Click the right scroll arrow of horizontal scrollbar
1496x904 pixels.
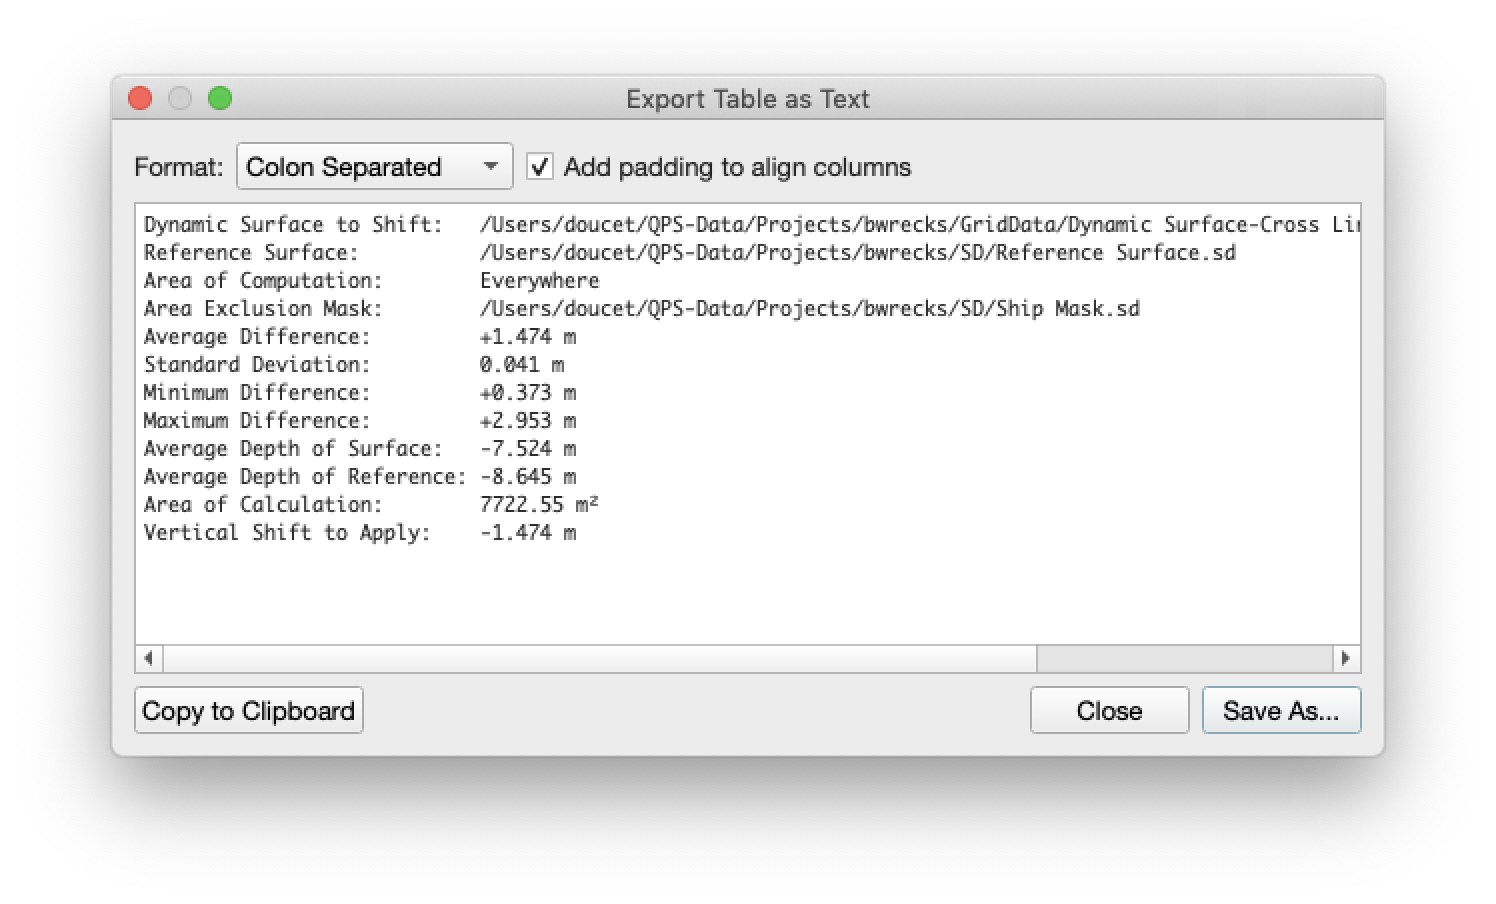(1346, 658)
